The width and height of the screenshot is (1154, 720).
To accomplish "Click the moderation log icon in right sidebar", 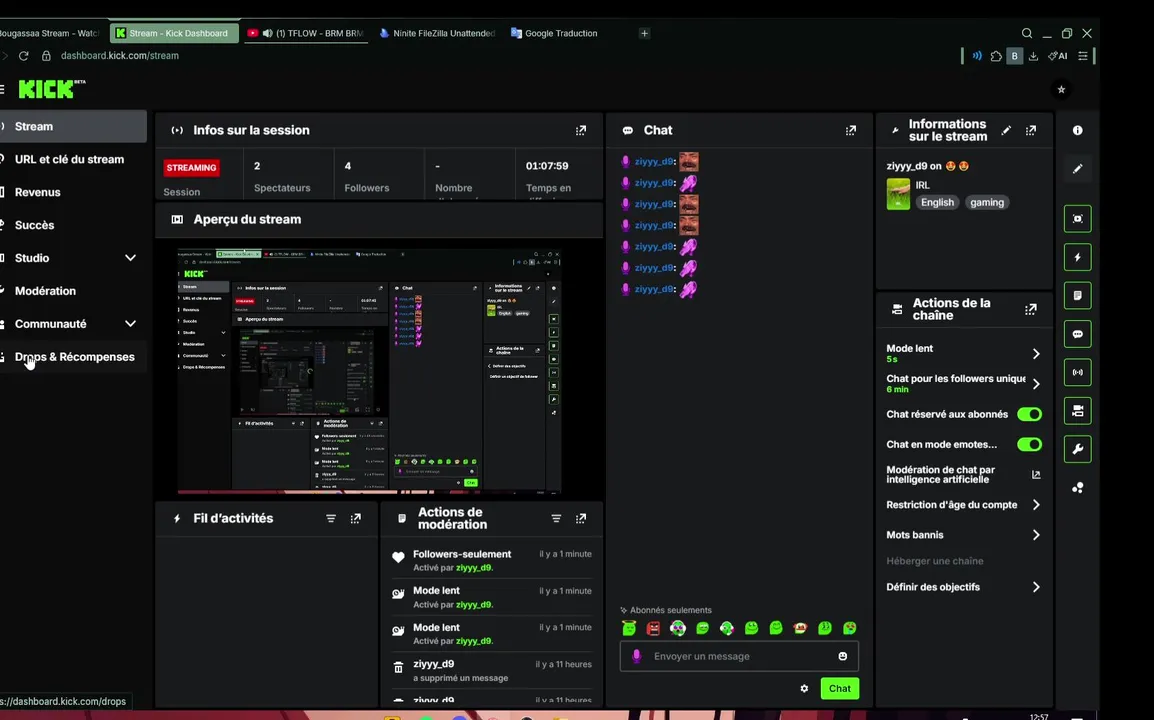I will tap(1077, 295).
